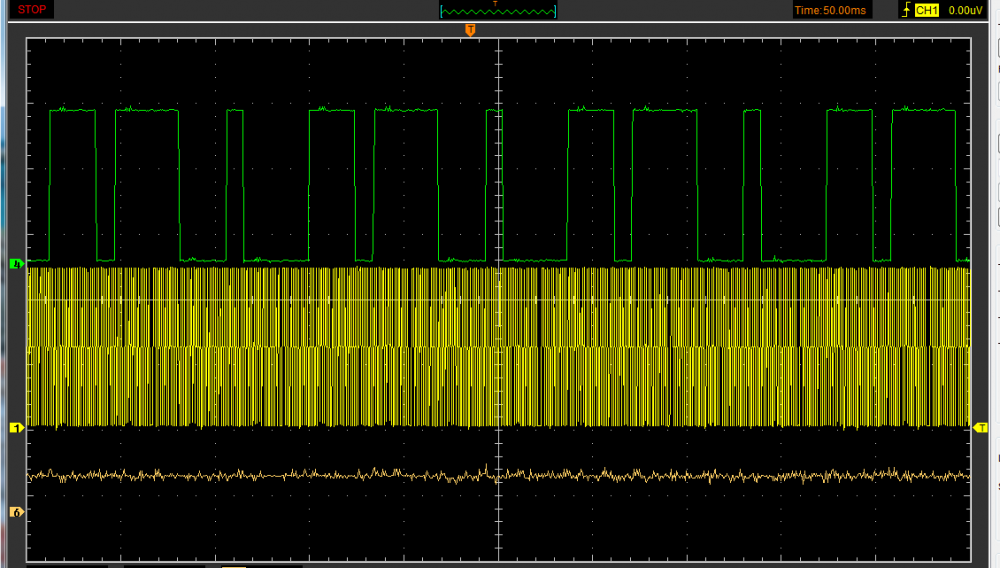
Task: Click the first green pulse at far left
Action: coord(72,110)
